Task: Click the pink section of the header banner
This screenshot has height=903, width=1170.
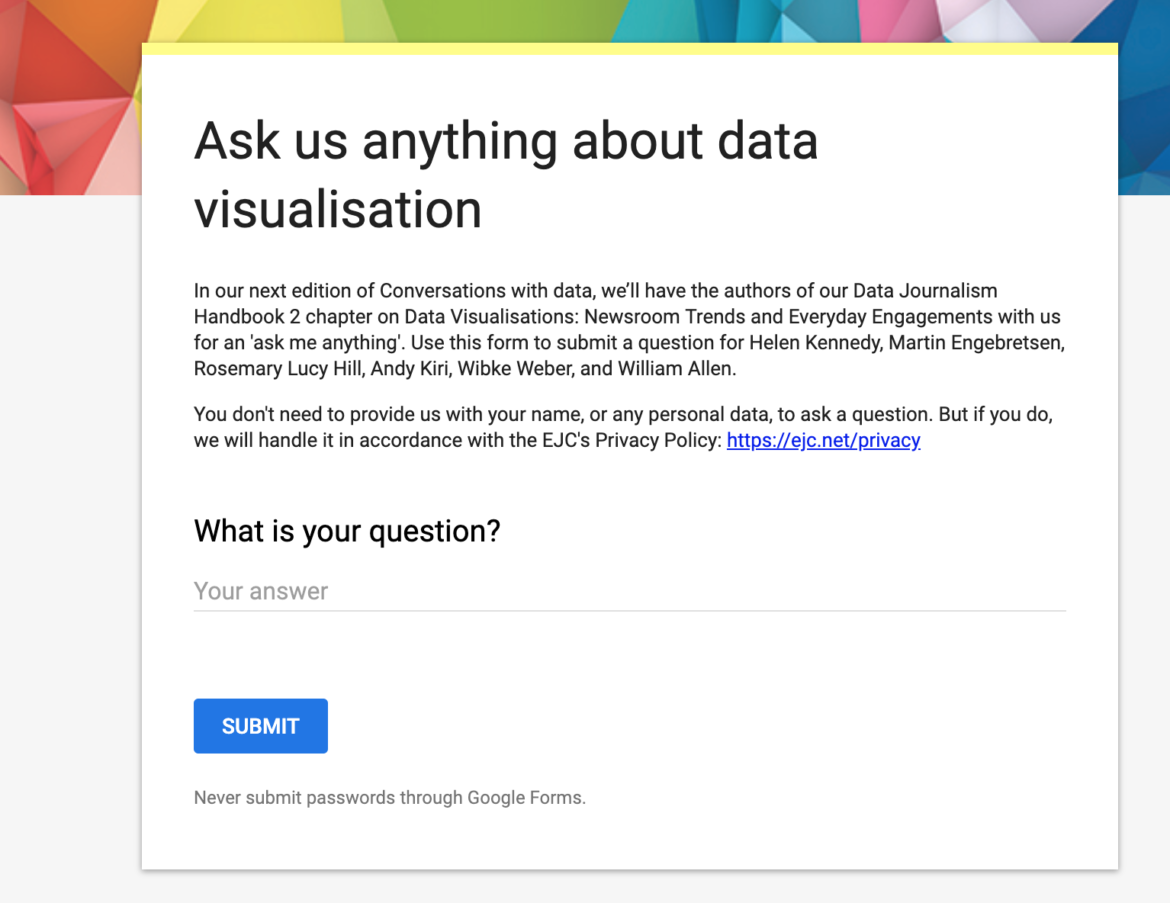Action: 895,20
